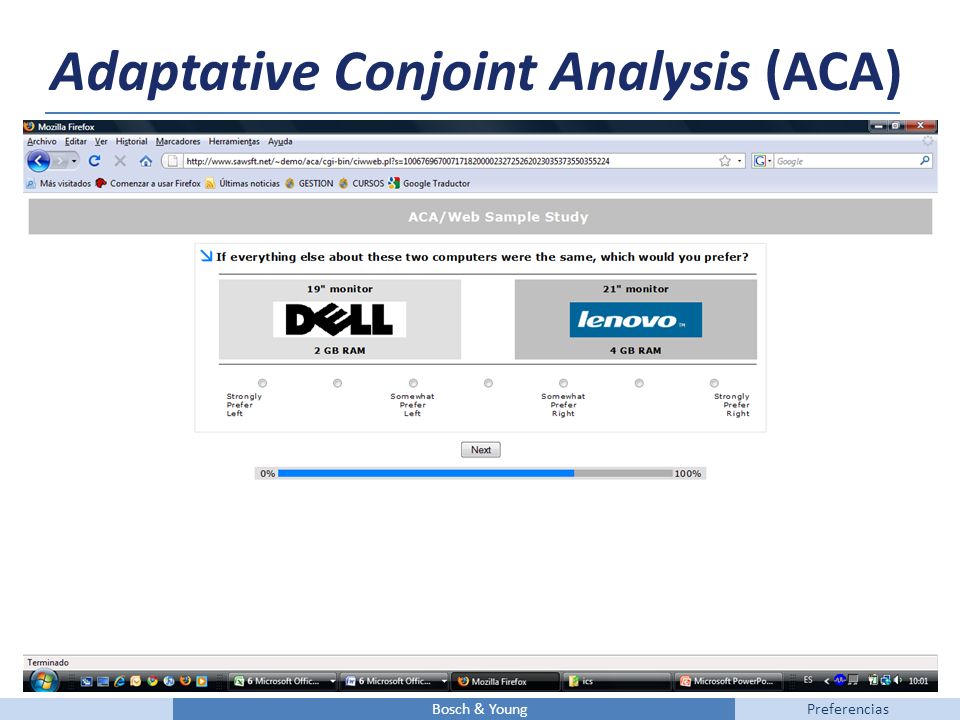Open the Últimas noticias feed bookmark
The height and width of the screenshot is (720, 960).
point(242,183)
